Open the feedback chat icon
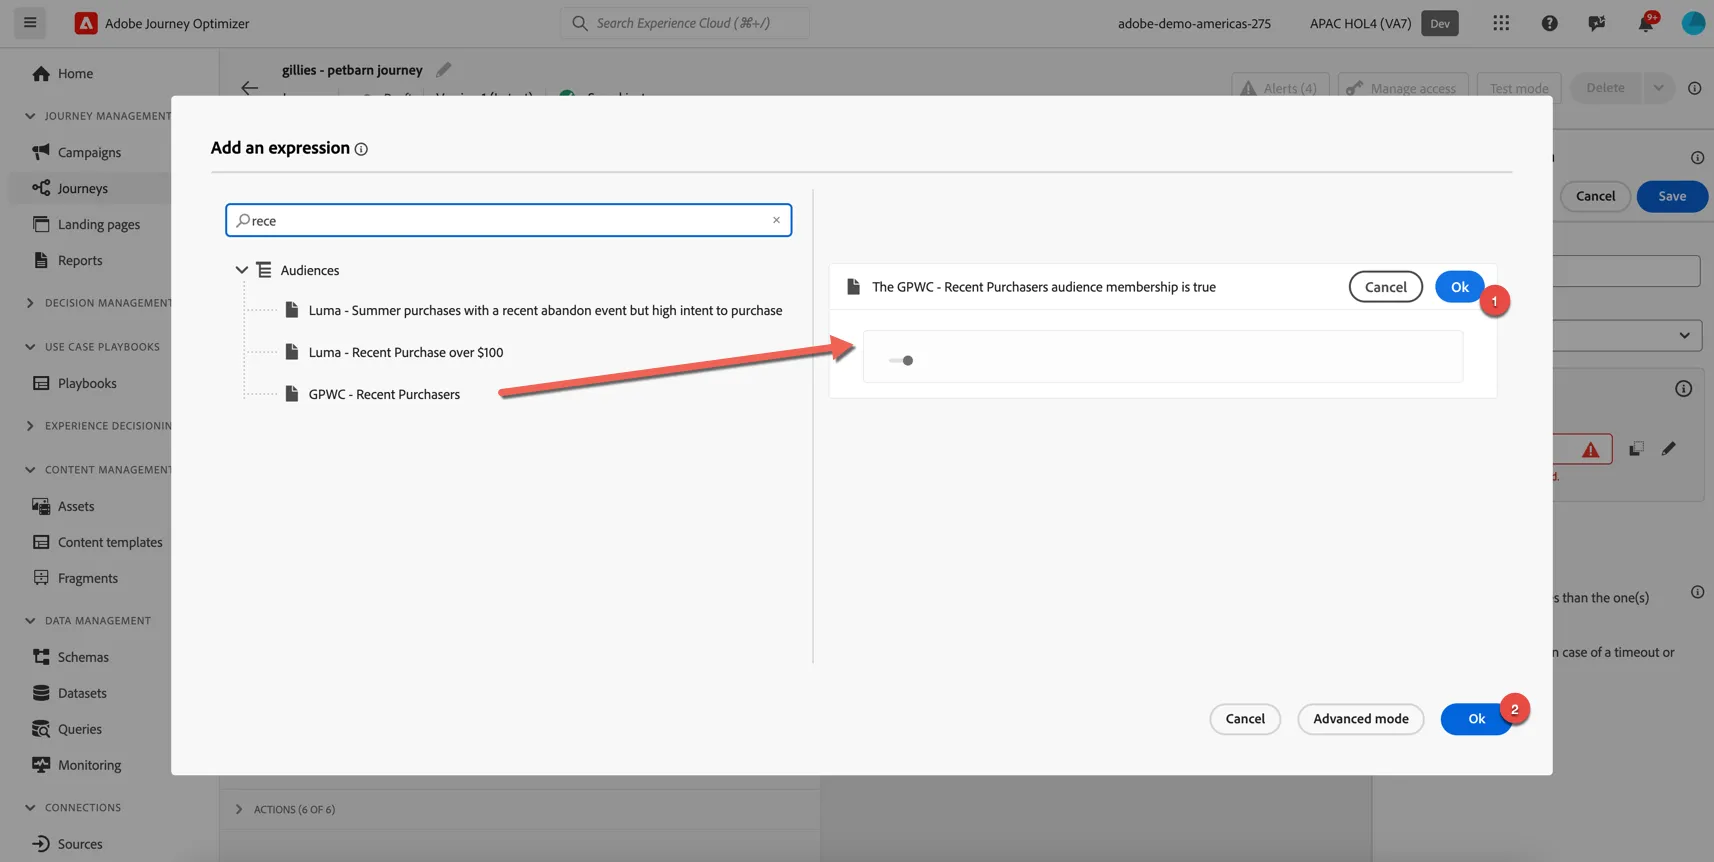Image resolution: width=1714 pixels, height=862 pixels. 1597,23
